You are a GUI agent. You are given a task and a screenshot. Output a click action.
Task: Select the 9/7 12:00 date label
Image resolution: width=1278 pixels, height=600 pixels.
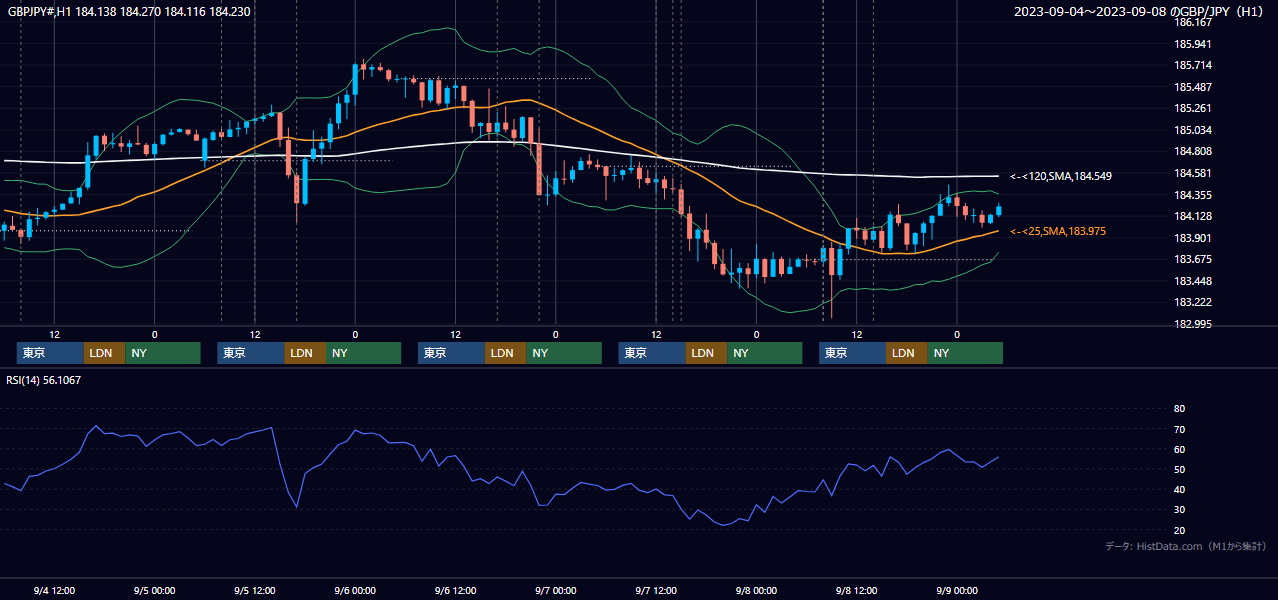pos(655,590)
